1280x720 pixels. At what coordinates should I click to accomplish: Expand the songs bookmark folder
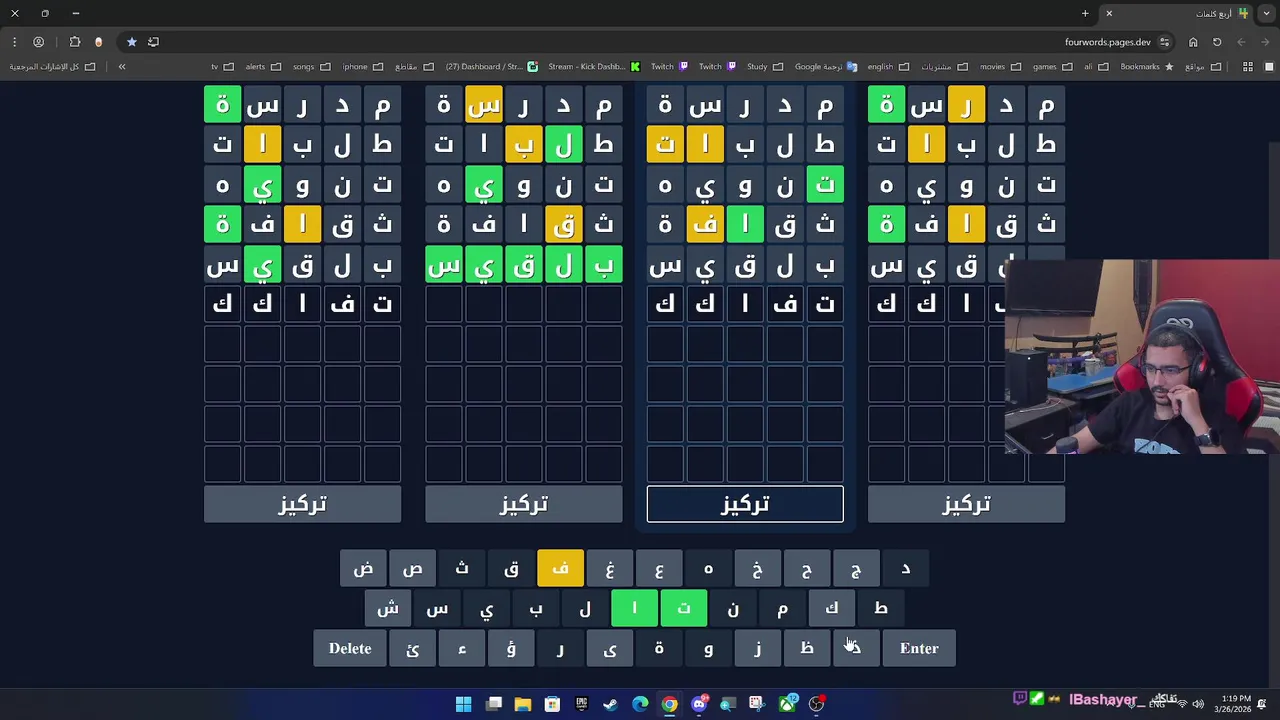[312, 67]
